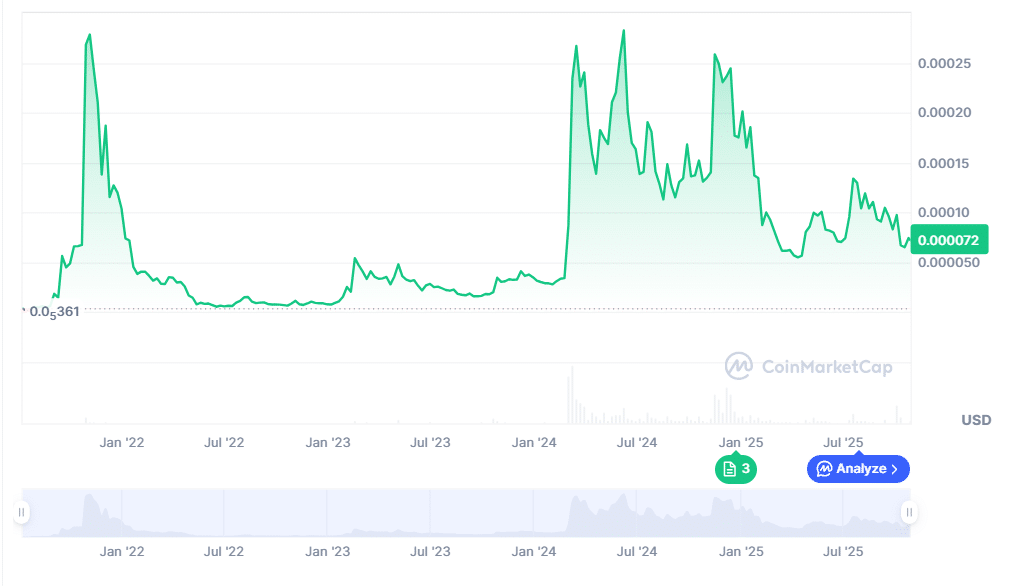Click the chevron arrow on the Analyze button

tap(895, 468)
